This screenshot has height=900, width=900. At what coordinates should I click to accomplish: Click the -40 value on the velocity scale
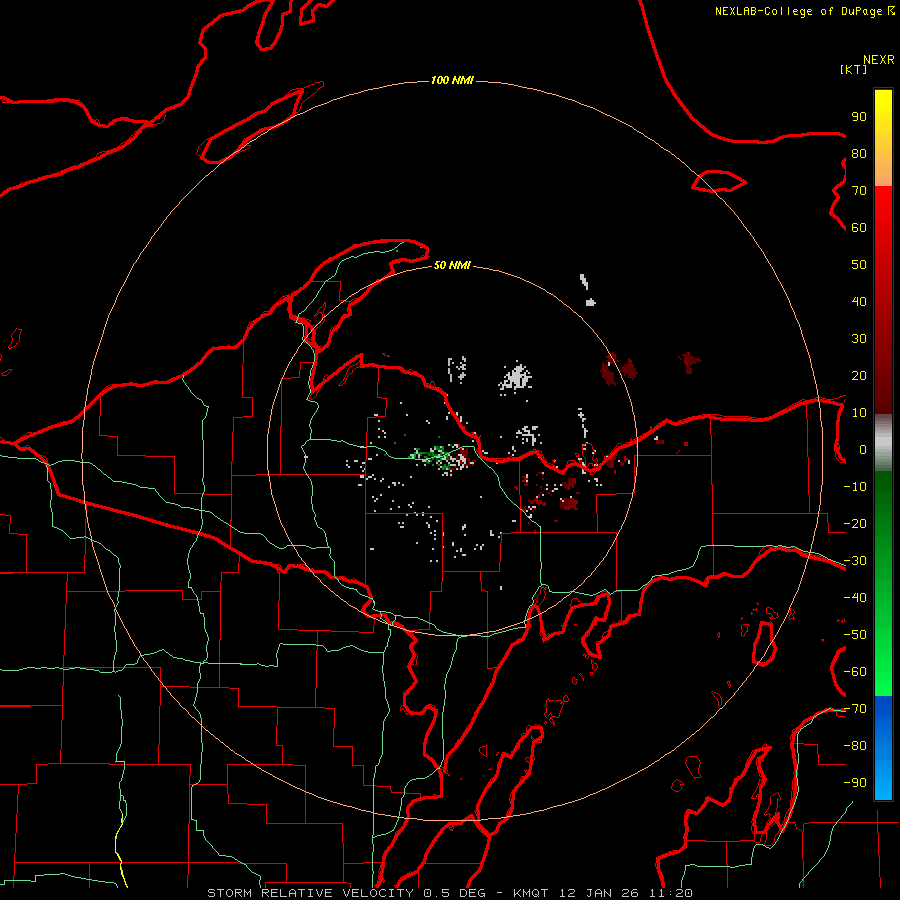point(855,598)
